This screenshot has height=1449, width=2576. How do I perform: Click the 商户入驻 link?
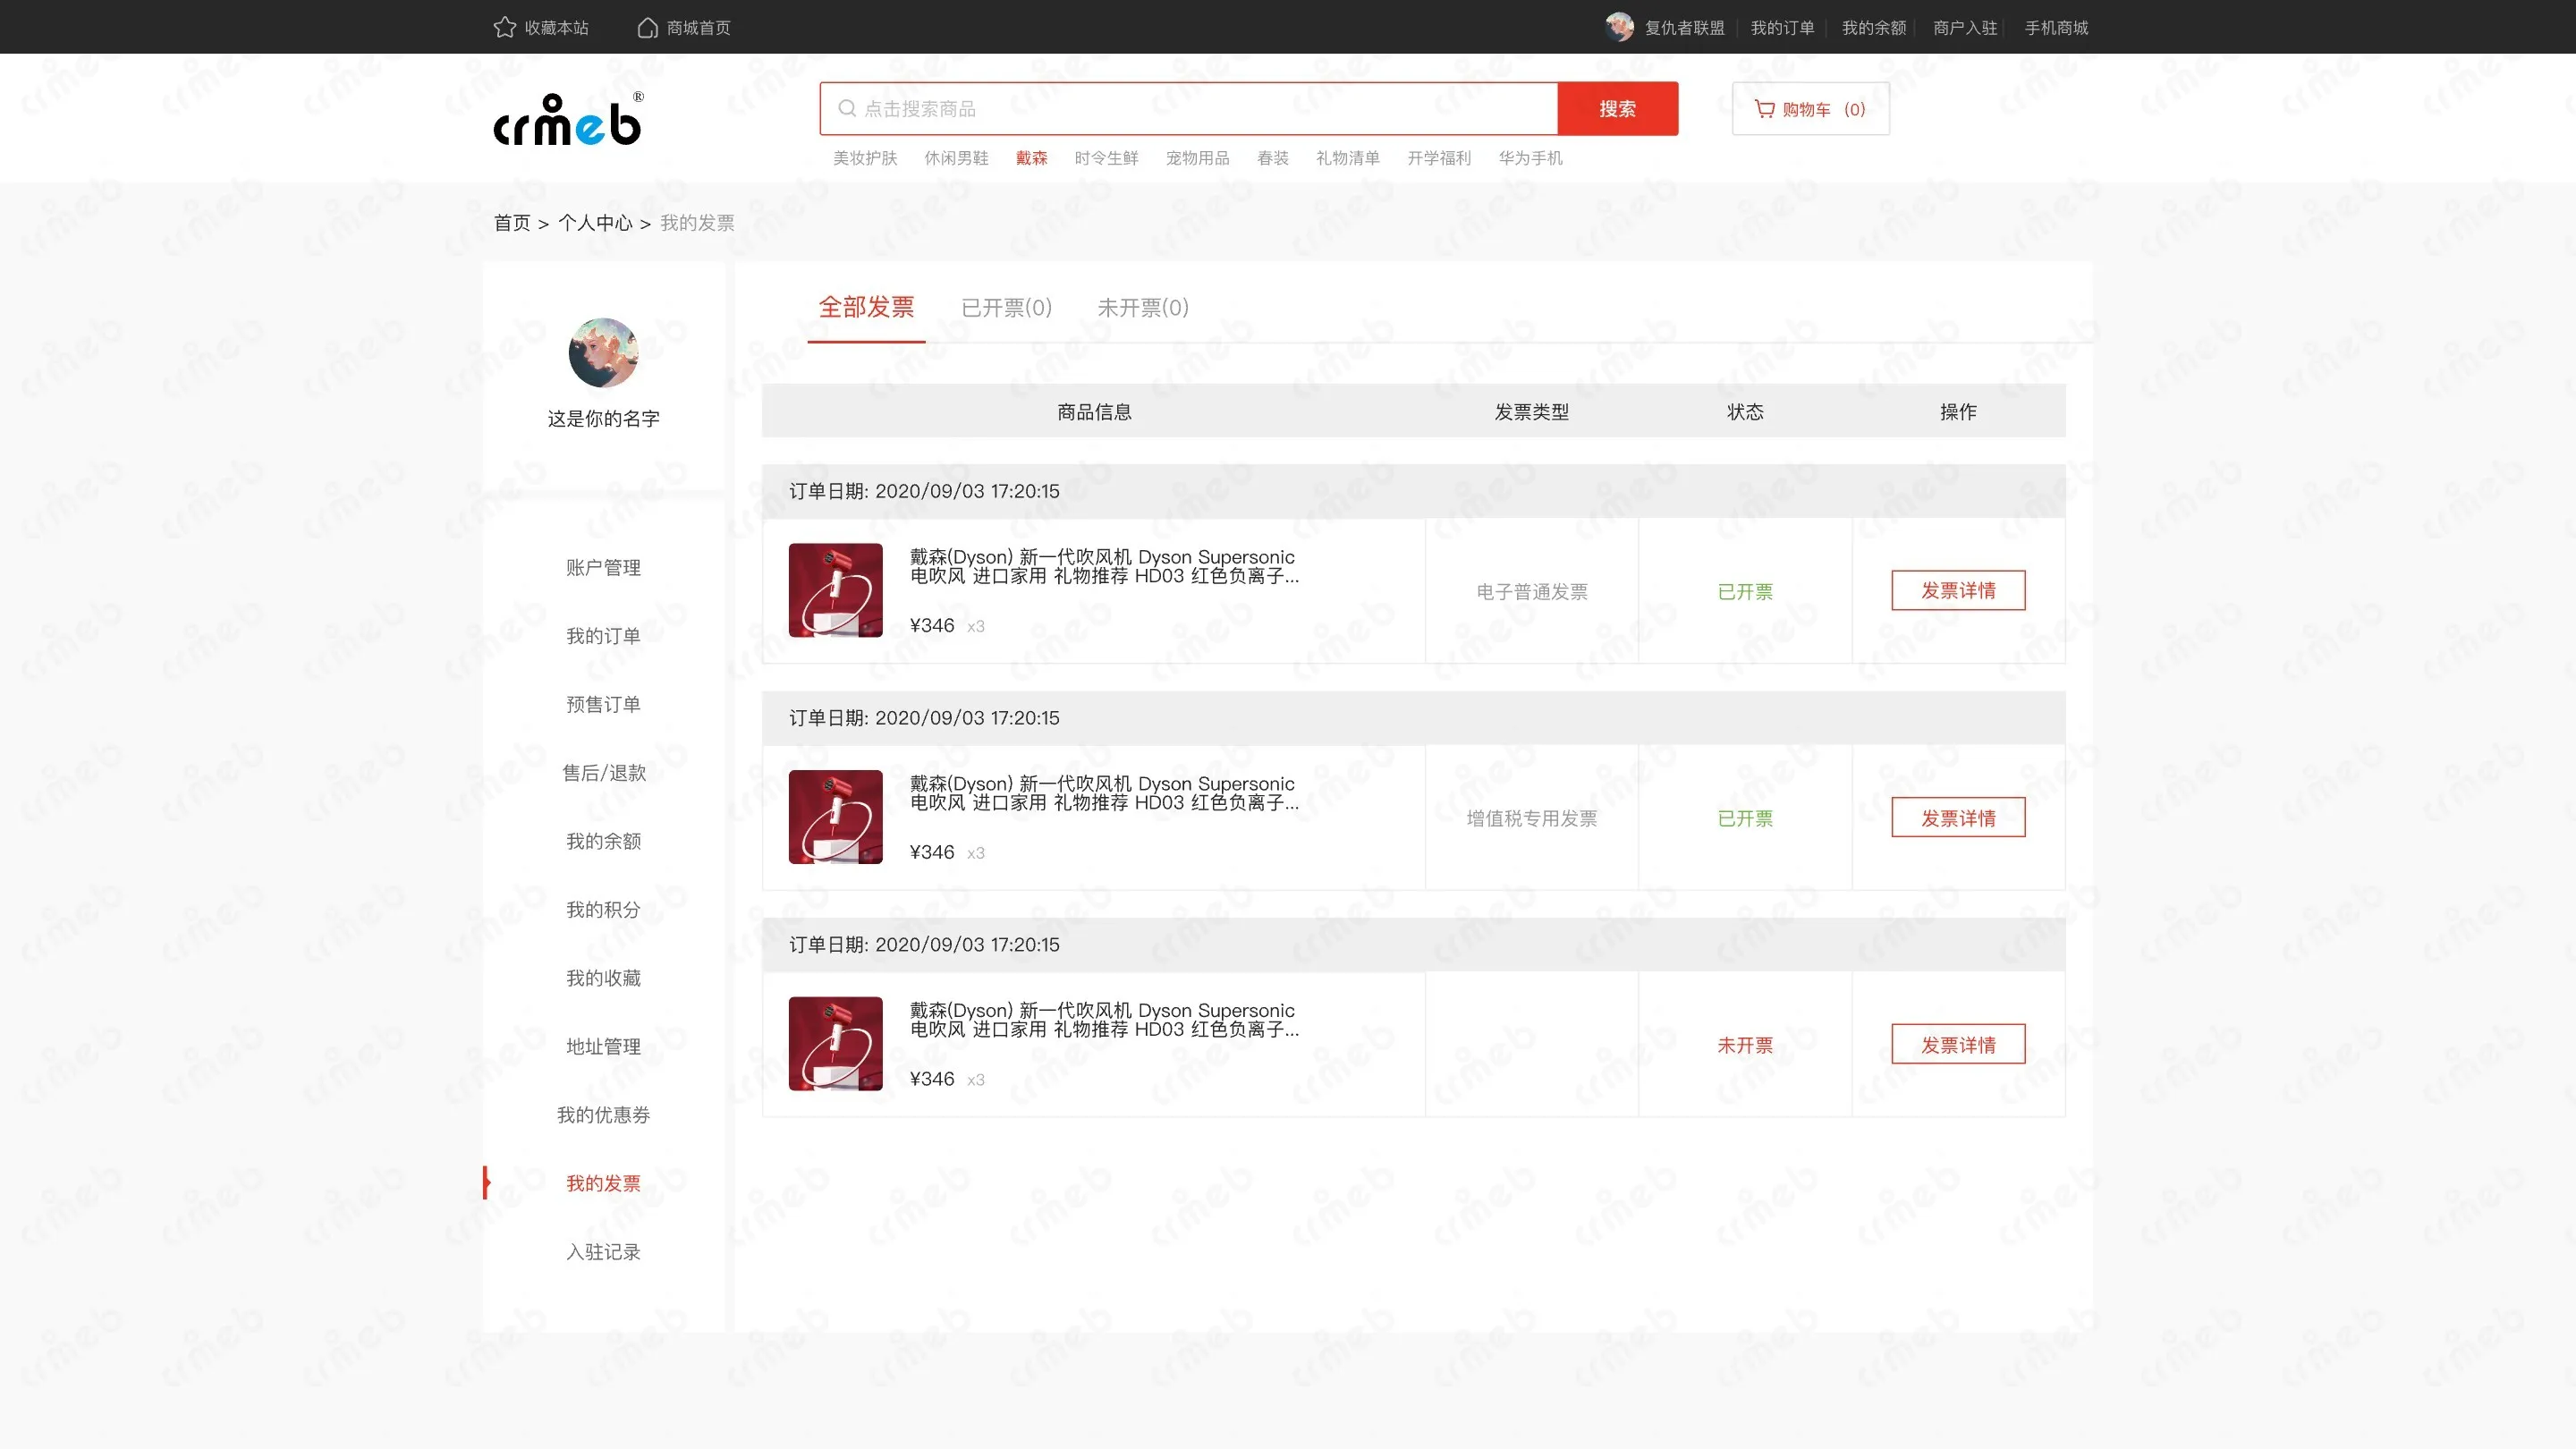(1965, 28)
